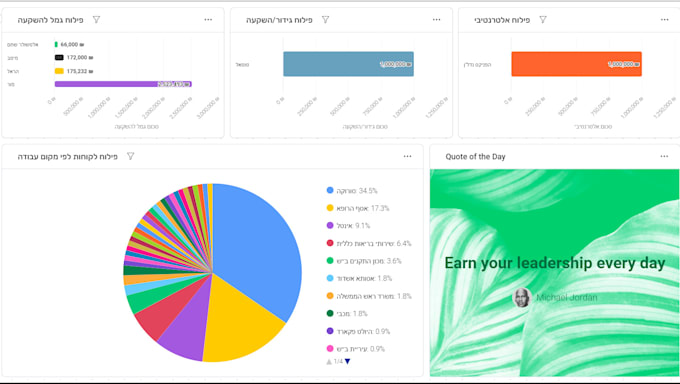Screen dimensions: 680x384
Task: Open three-dot menu of פילוח גידור/השקעה widget
Action: click(436, 20)
